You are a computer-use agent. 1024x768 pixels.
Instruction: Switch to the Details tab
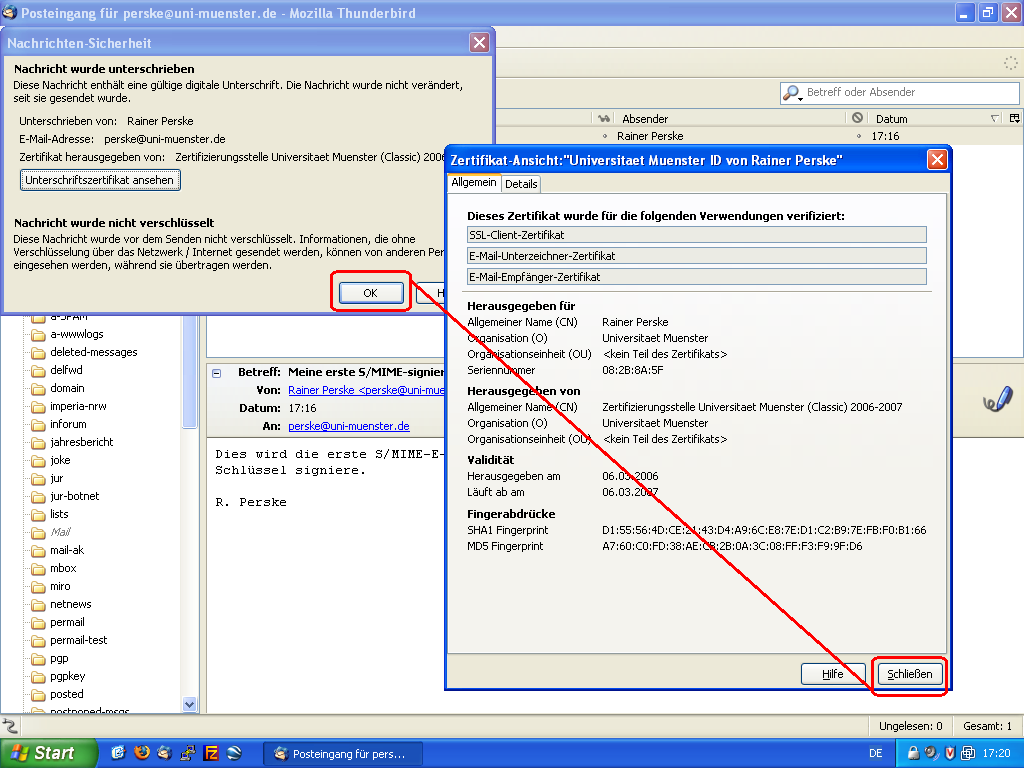(x=521, y=184)
